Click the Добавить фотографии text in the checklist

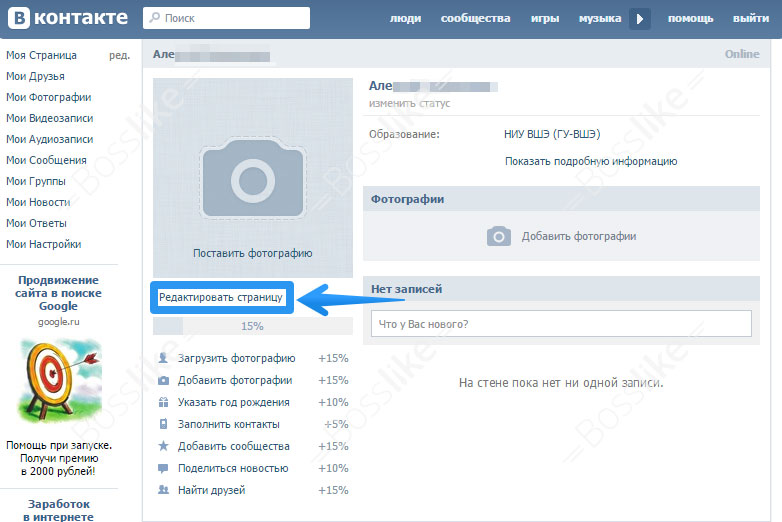point(235,380)
